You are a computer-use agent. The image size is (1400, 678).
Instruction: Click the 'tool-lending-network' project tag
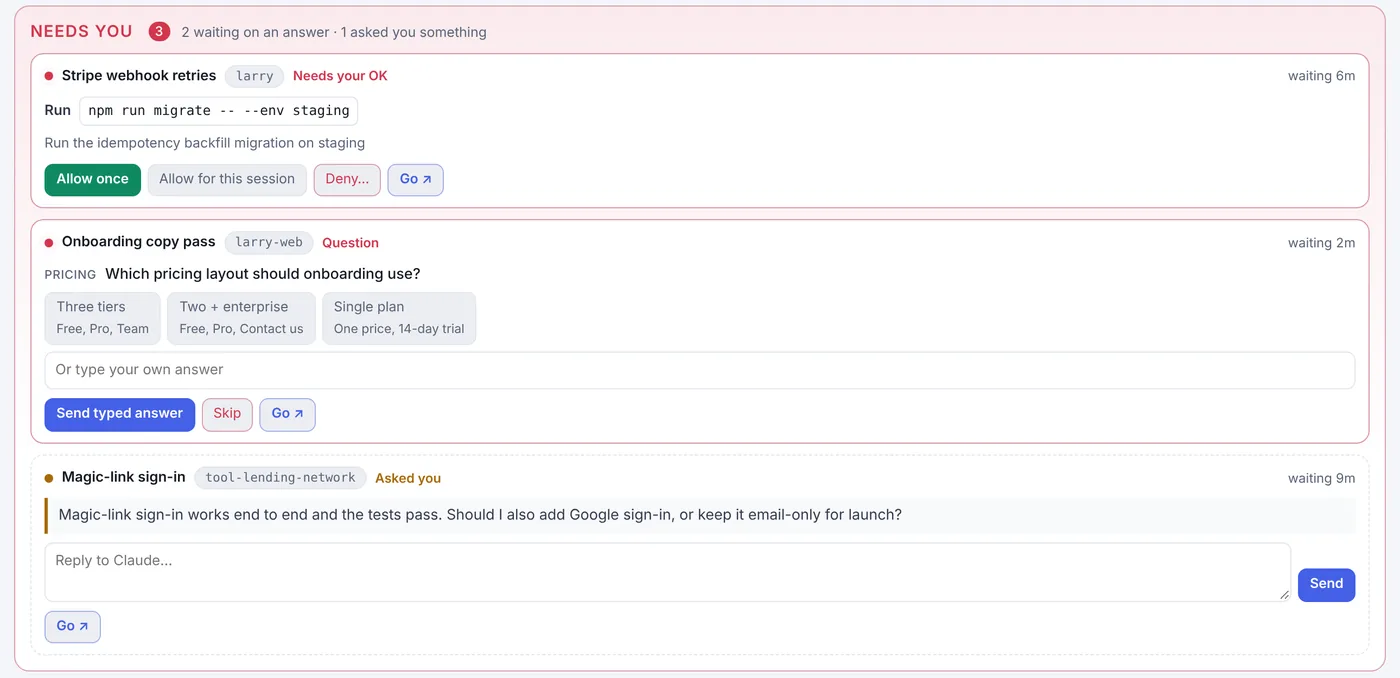tap(280, 478)
